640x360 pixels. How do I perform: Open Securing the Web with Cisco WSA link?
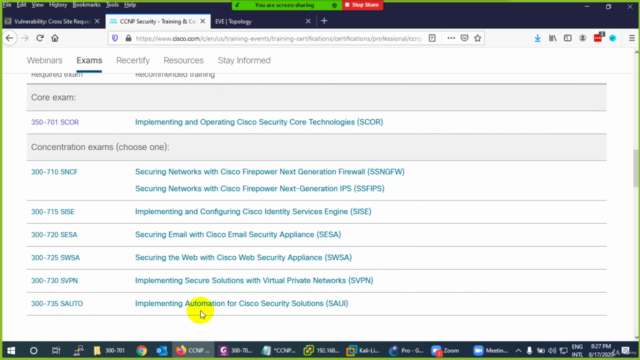(243, 258)
